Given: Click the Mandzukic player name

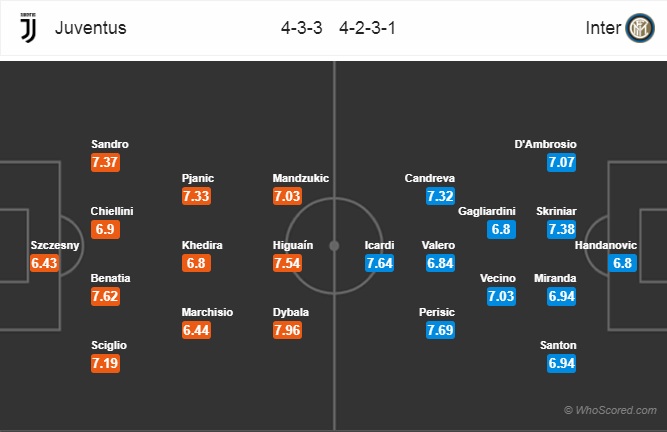Looking at the screenshot, I should tap(301, 178).
